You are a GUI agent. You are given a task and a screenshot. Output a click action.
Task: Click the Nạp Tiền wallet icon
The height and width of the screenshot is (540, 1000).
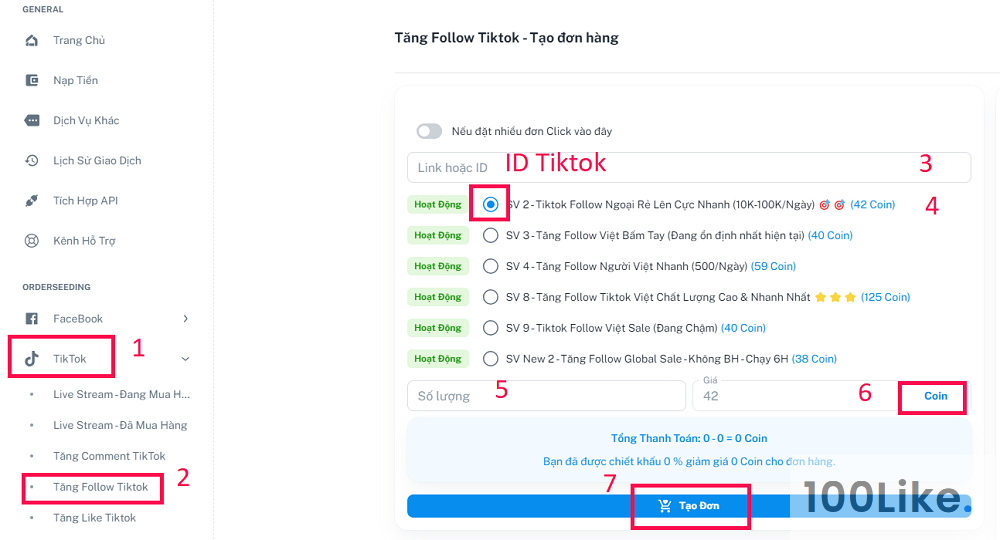pos(31,80)
